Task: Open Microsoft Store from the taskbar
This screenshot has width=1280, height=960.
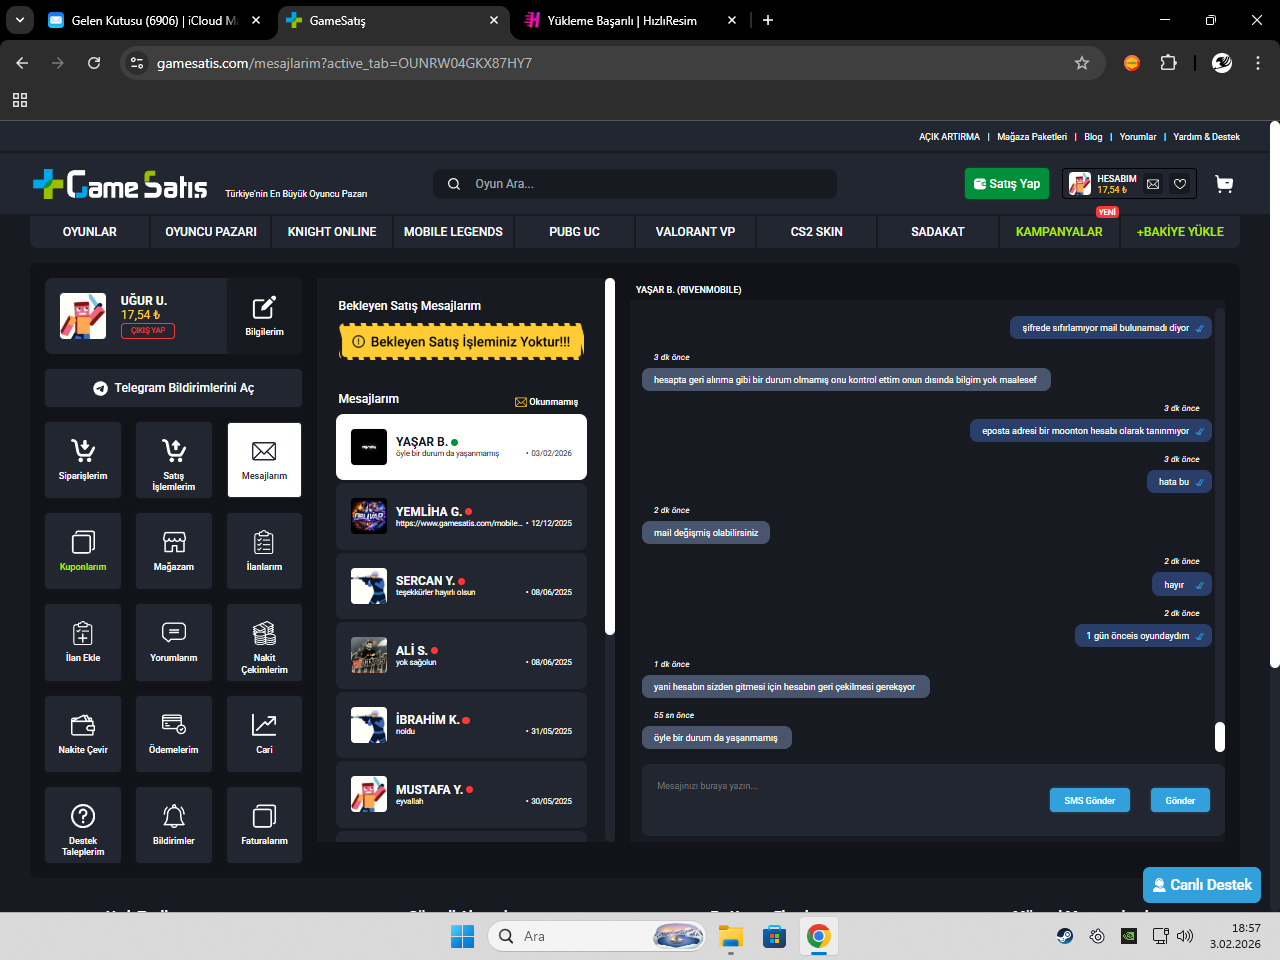Action: point(774,936)
